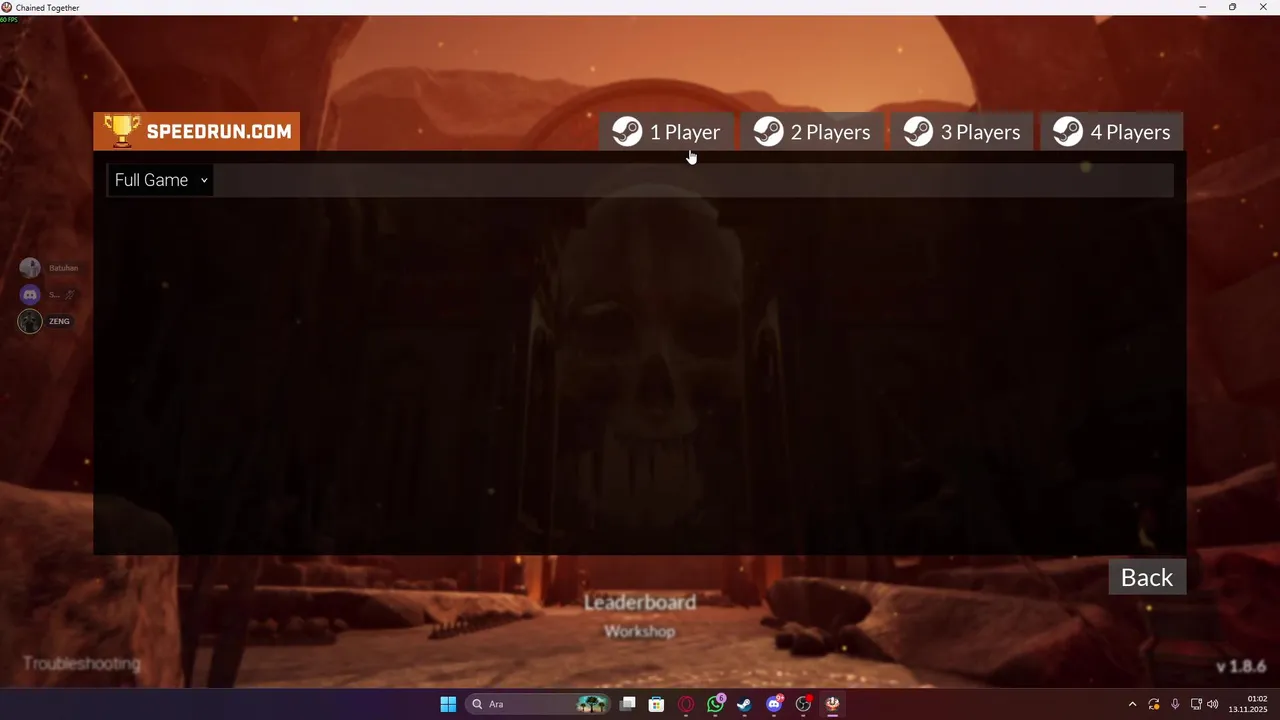Switch to OBS Studio in taskbar
Image resolution: width=1280 pixels, height=720 pixels.
pos(803,704)
